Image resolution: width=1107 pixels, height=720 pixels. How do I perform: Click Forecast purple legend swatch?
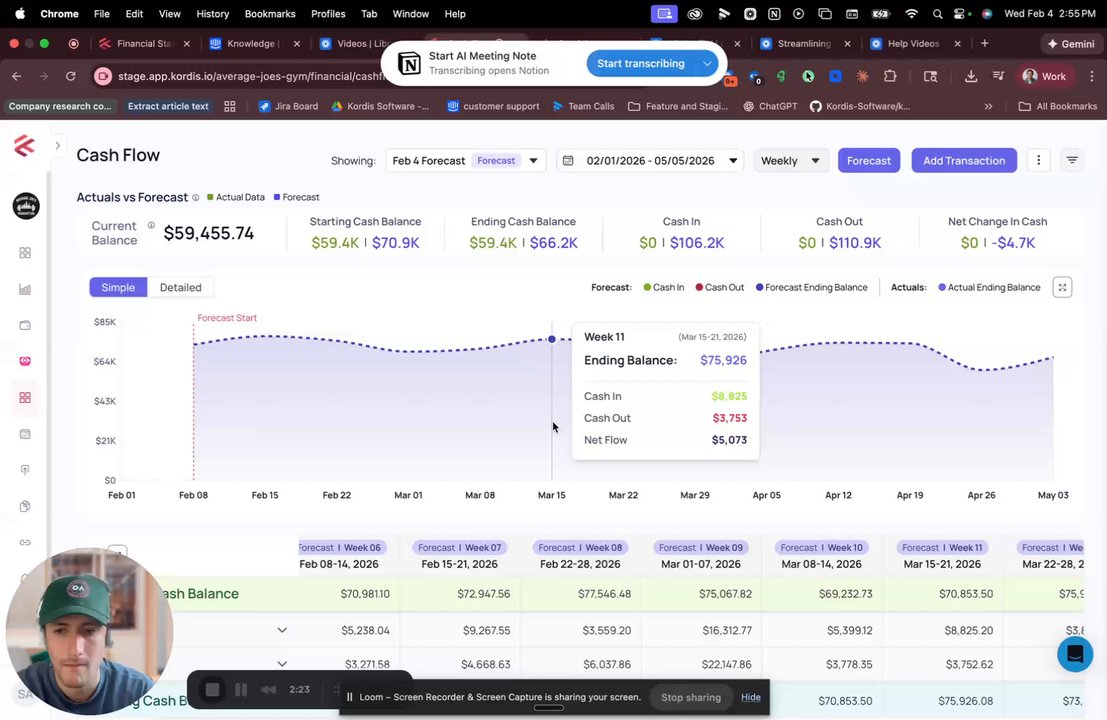click(x=277, y=197)
